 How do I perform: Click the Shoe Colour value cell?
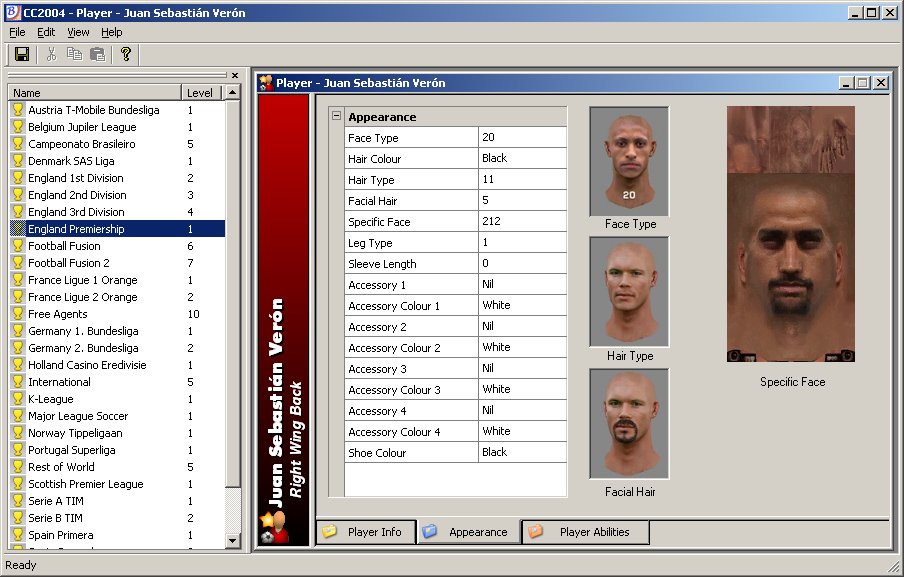click(522, 452)
